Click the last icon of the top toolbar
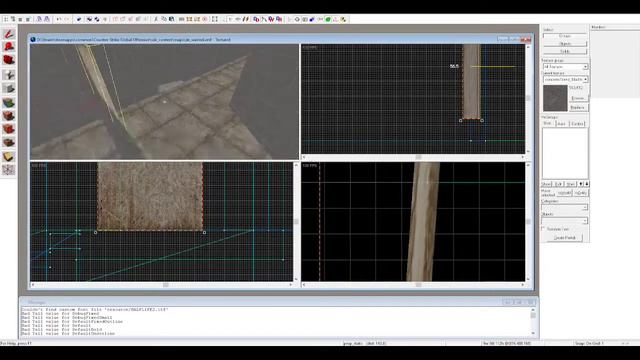 pos(343,19)
